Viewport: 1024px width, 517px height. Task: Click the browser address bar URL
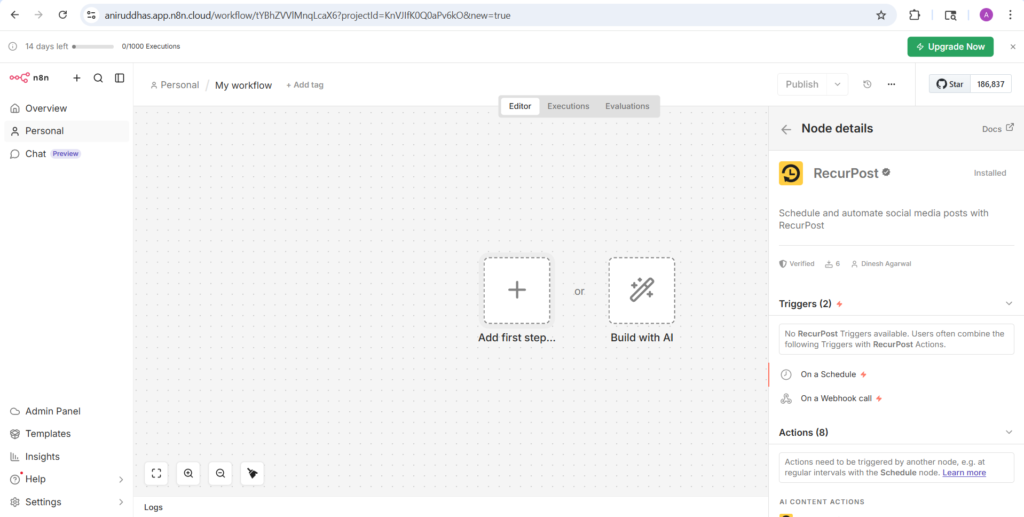click(307, 15)
